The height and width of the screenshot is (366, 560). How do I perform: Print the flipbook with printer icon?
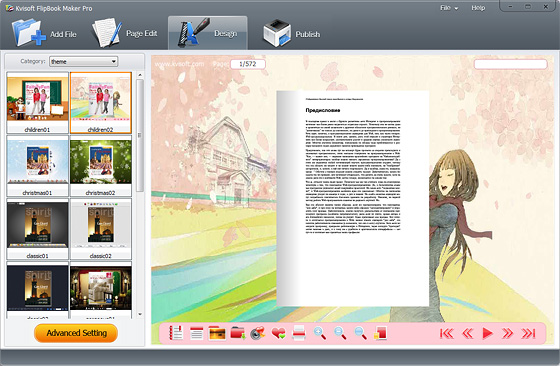tap(299, 333)
